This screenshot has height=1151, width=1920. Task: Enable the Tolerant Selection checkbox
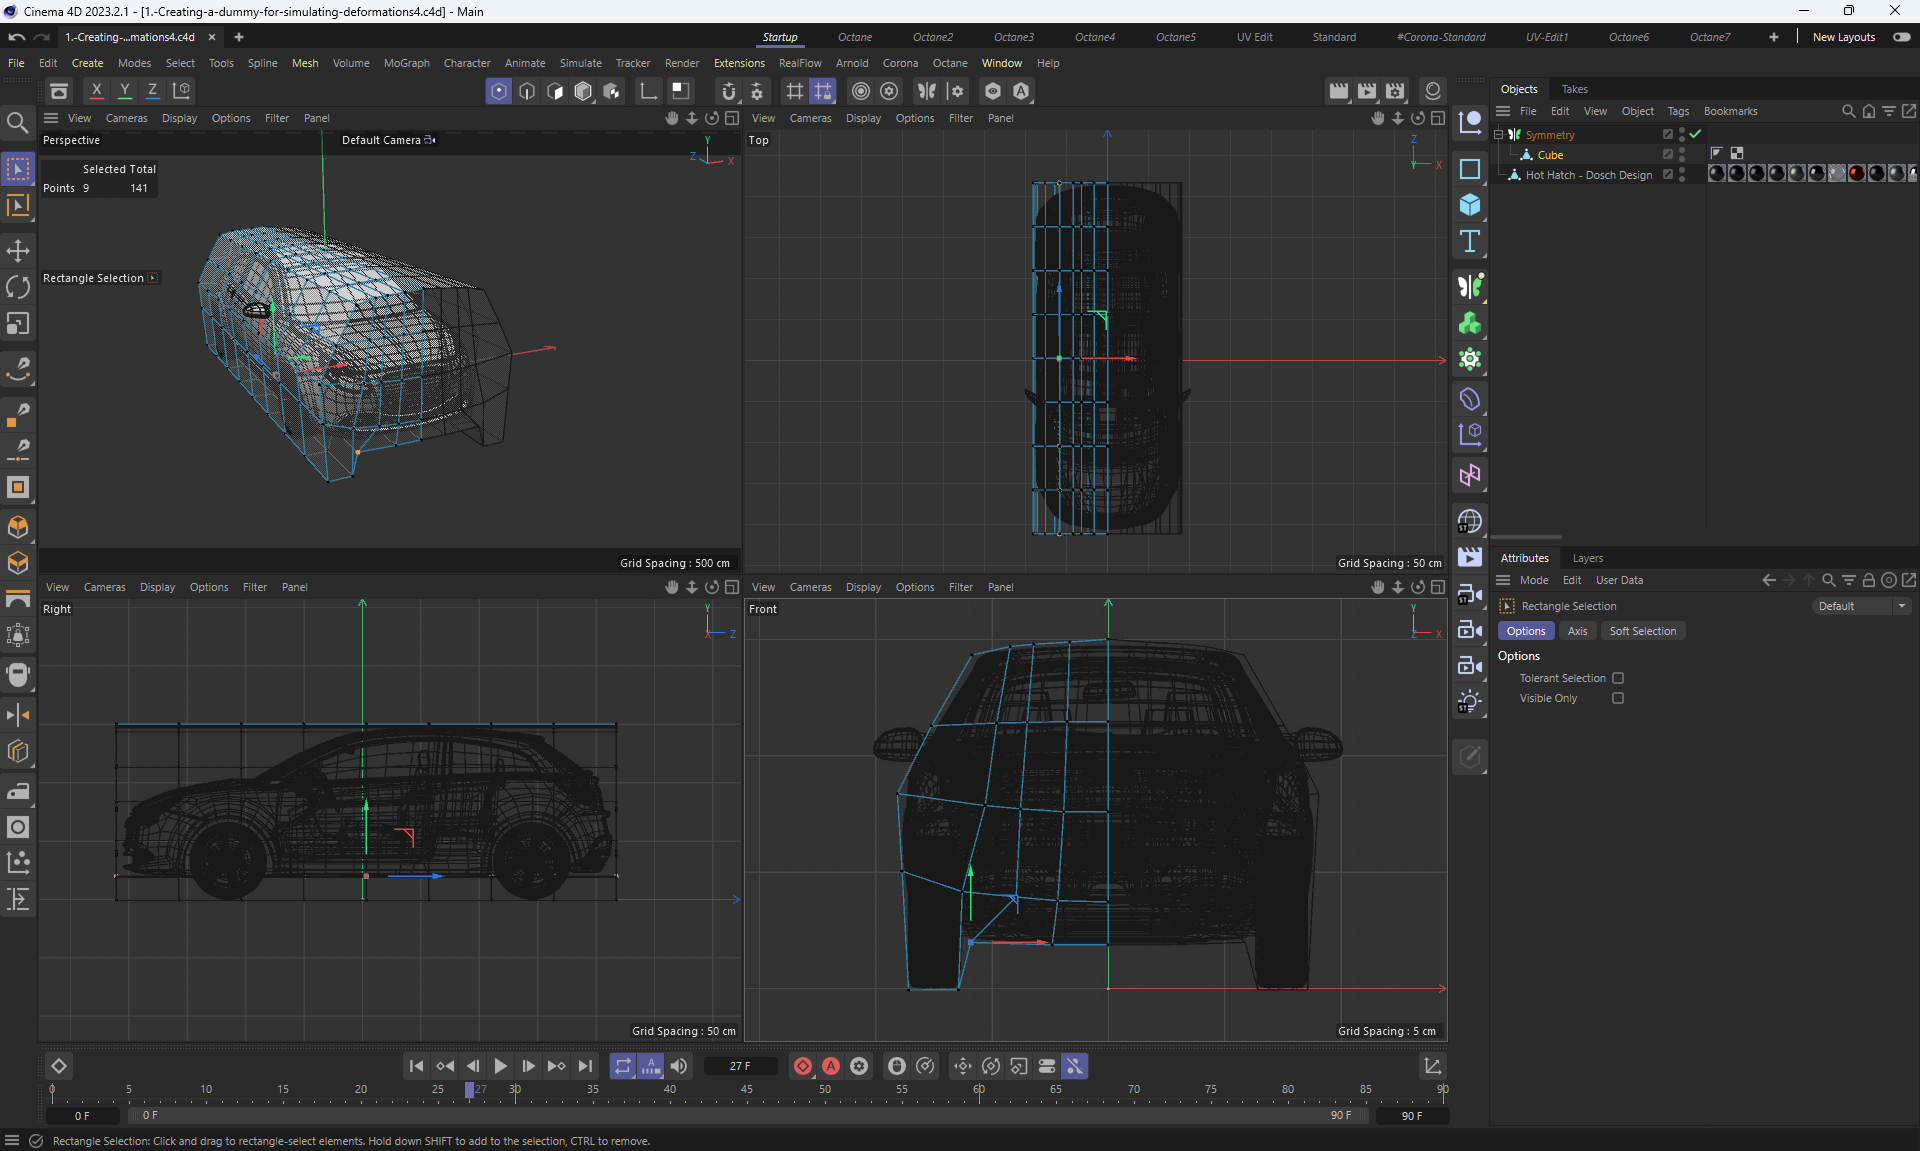[x=1618, y=678]
